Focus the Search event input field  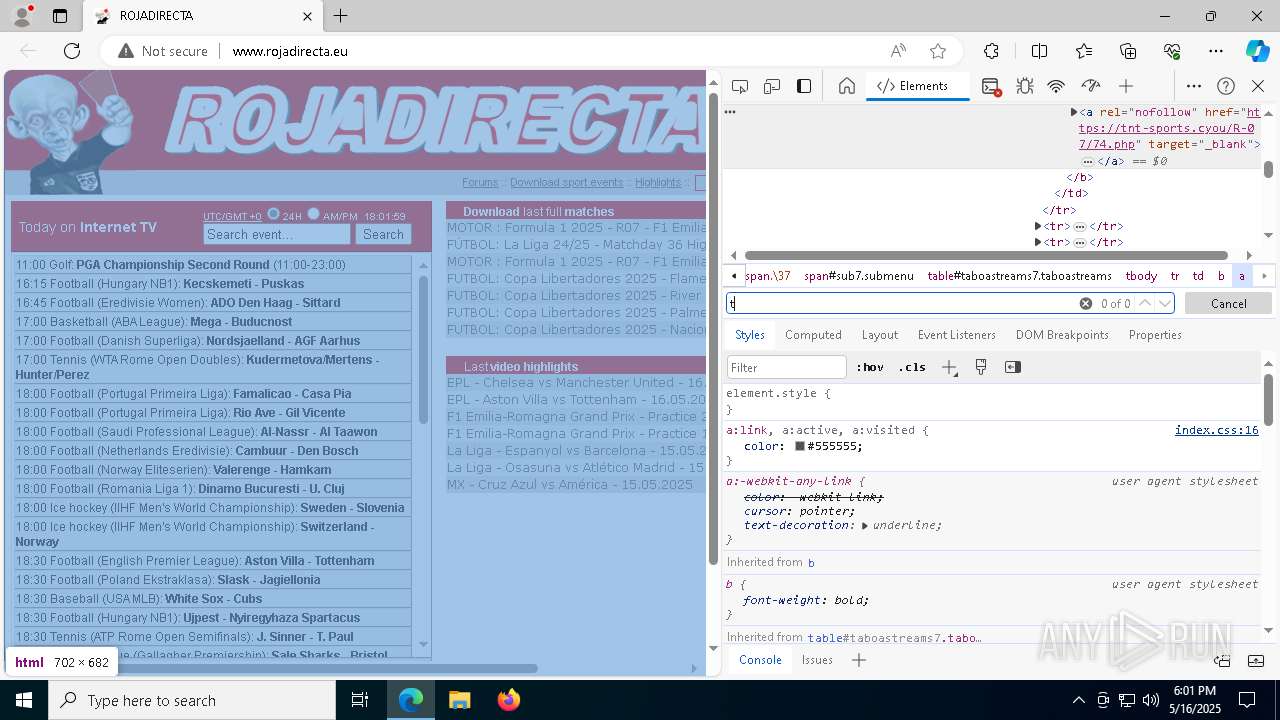tap(277, 234)
